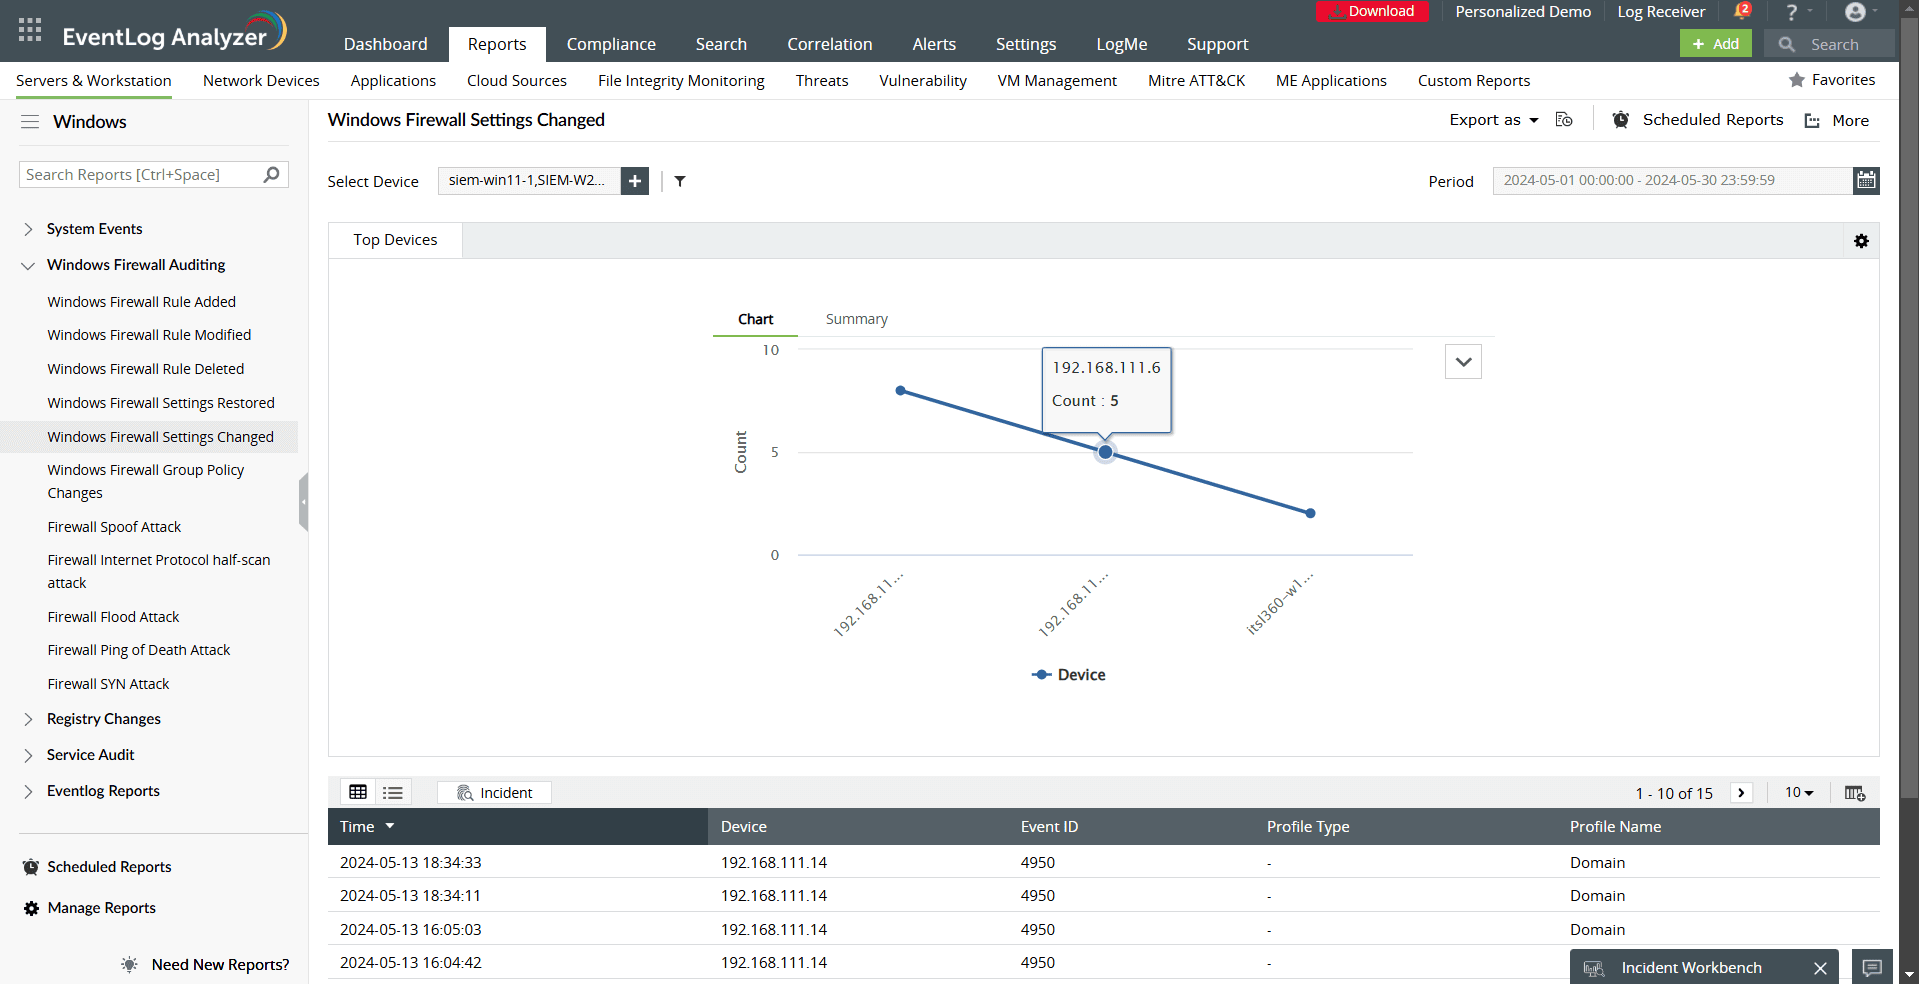Open the Compliance menu tab
The image size is (1919, 984).
pyautogui.click(x=611, y=44)
